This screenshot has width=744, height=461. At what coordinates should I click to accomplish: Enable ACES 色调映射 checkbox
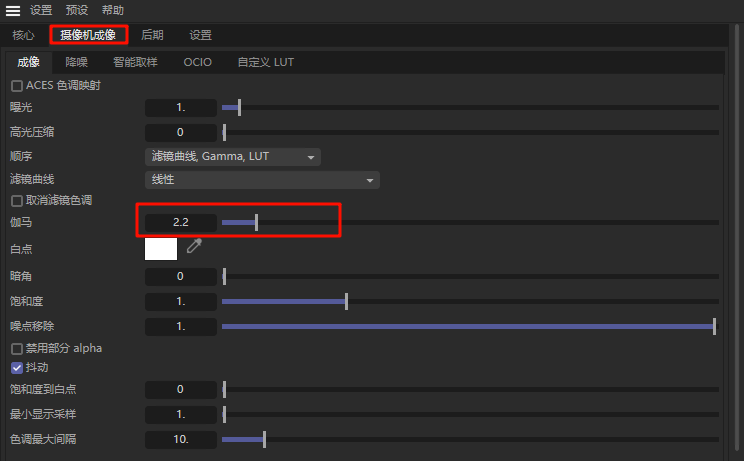[16, 86]
